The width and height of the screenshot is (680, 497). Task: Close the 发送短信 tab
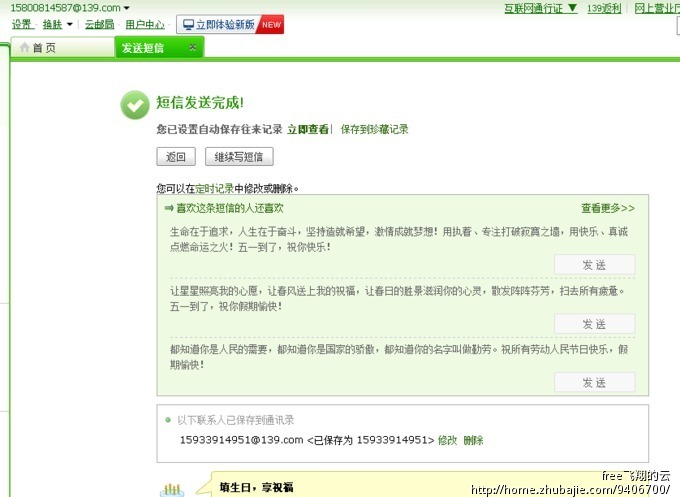click(193, 47)
